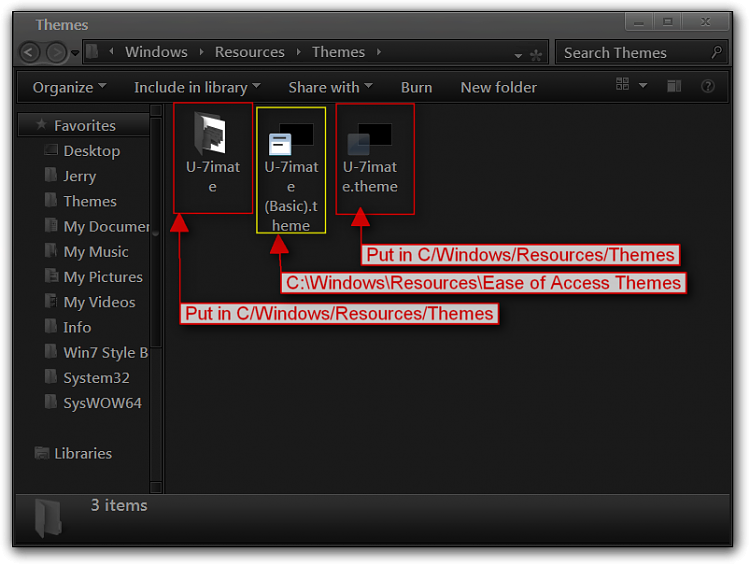This screenshot has width=750, height=565.
Task: Go back with the Back arrow button
Action: (30, 52)
